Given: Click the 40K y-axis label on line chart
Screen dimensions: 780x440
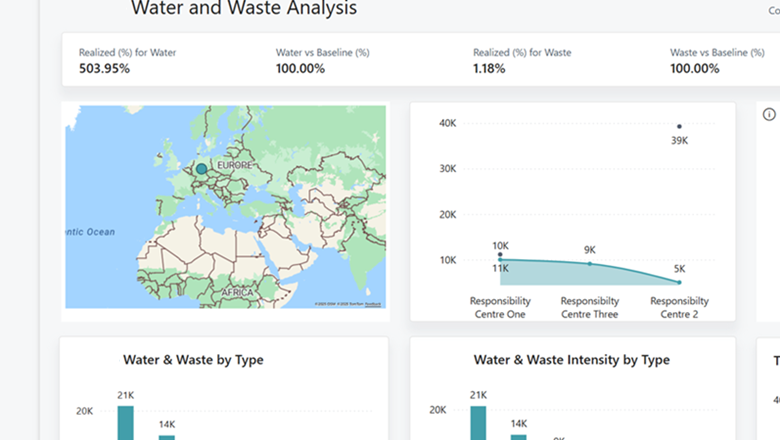Looking at the screenshot, I should pyautogui.click(x=448, y=123).
